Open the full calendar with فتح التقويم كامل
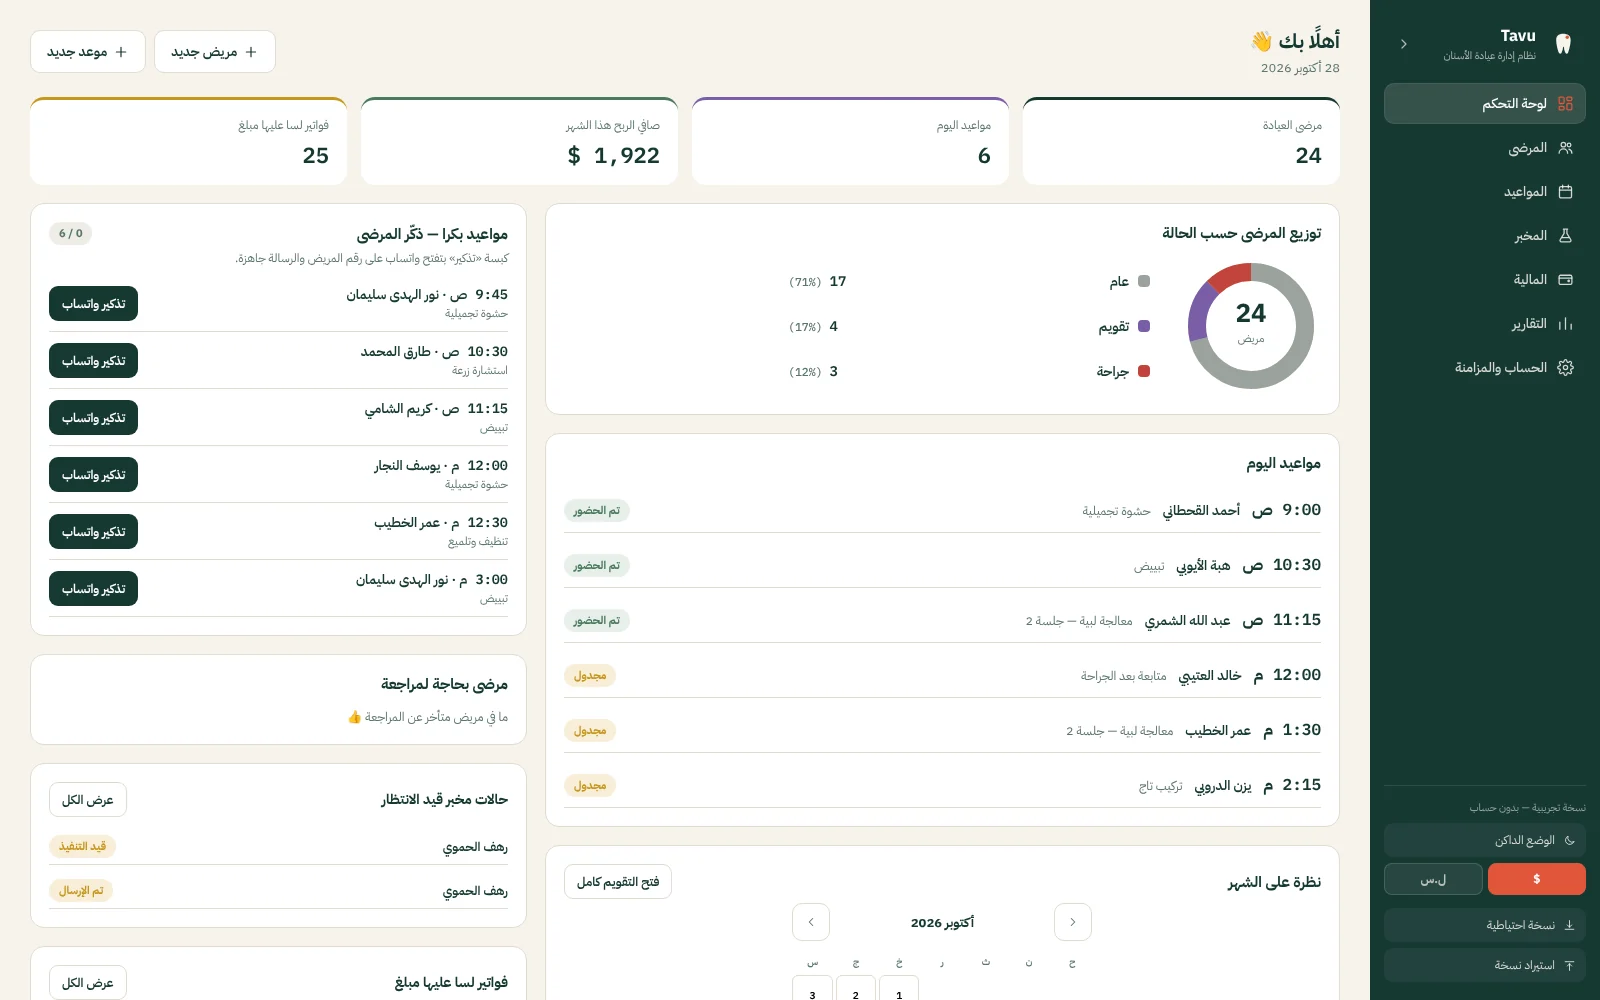 [618, 882]
